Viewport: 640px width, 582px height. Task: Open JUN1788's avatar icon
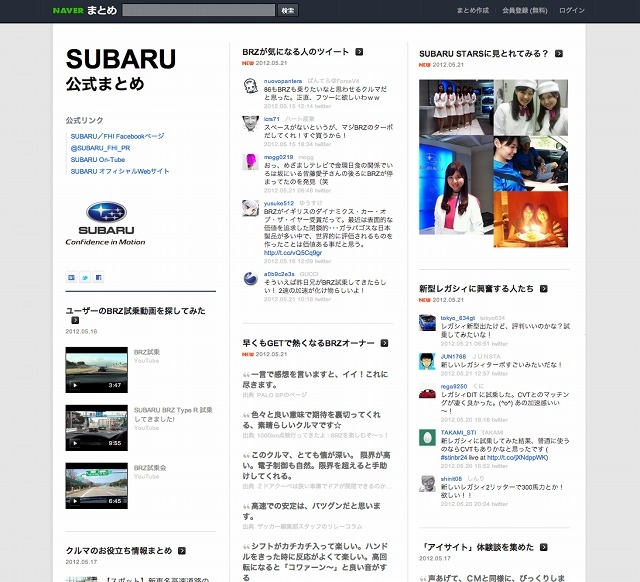point(427,361)
